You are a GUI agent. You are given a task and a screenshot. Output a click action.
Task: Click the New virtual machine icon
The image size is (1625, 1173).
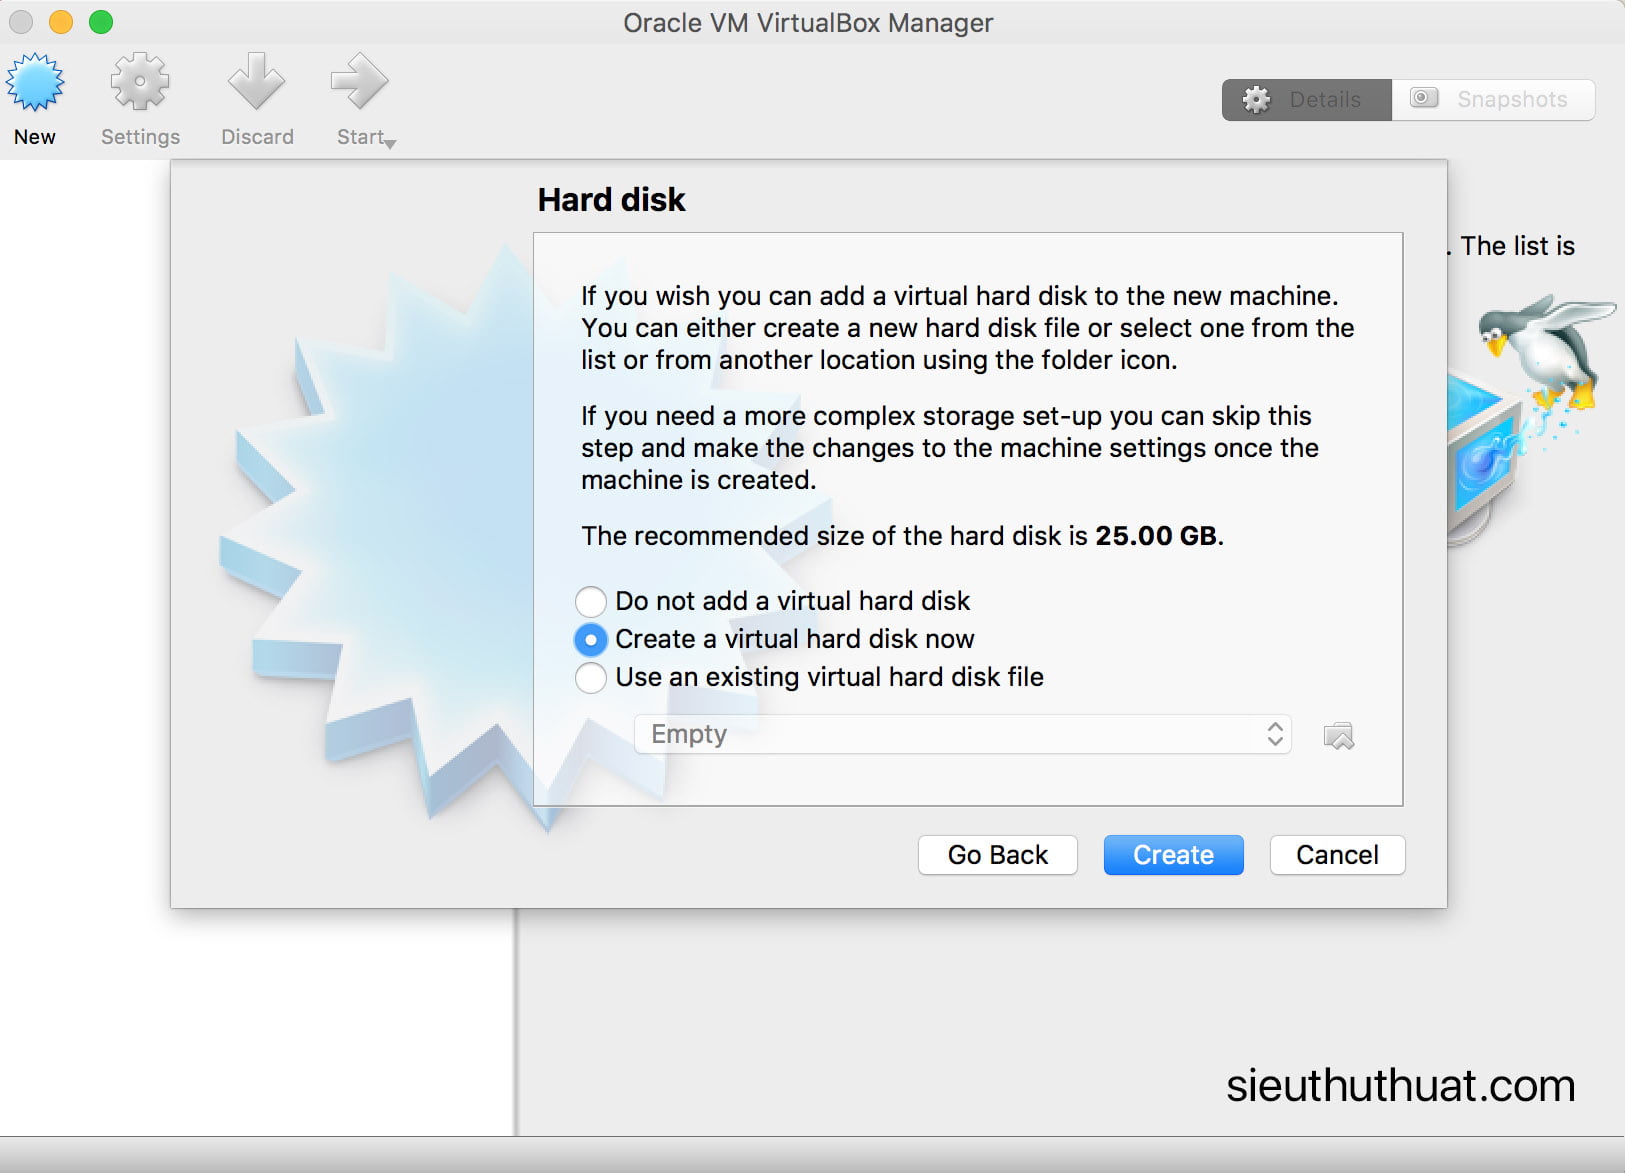(x=35, y=83)
